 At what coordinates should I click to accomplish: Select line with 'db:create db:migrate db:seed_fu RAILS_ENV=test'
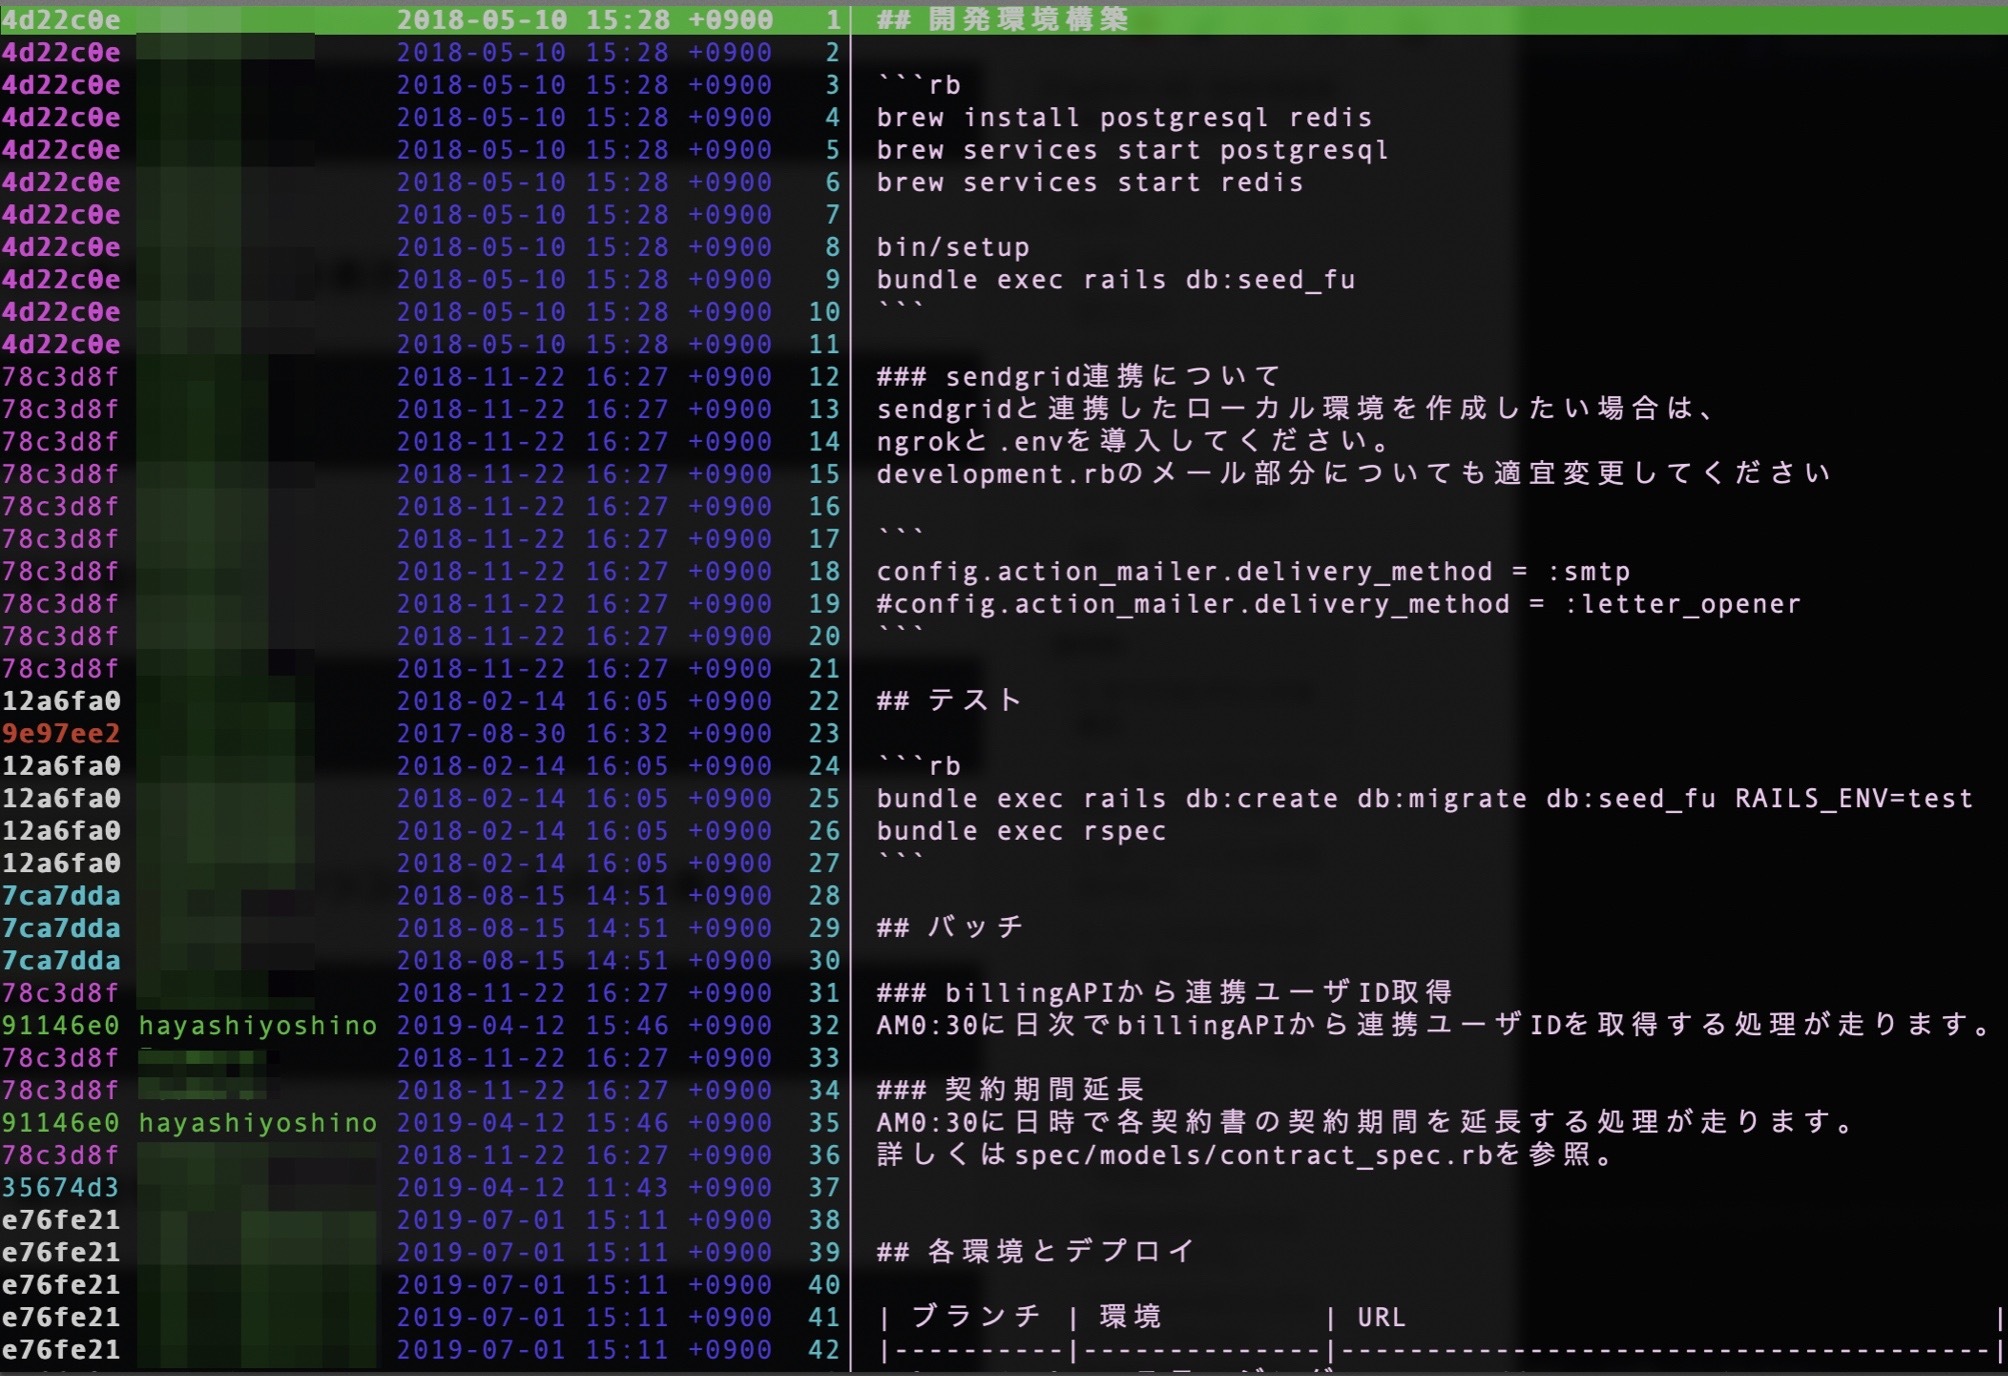[1425, 799]
